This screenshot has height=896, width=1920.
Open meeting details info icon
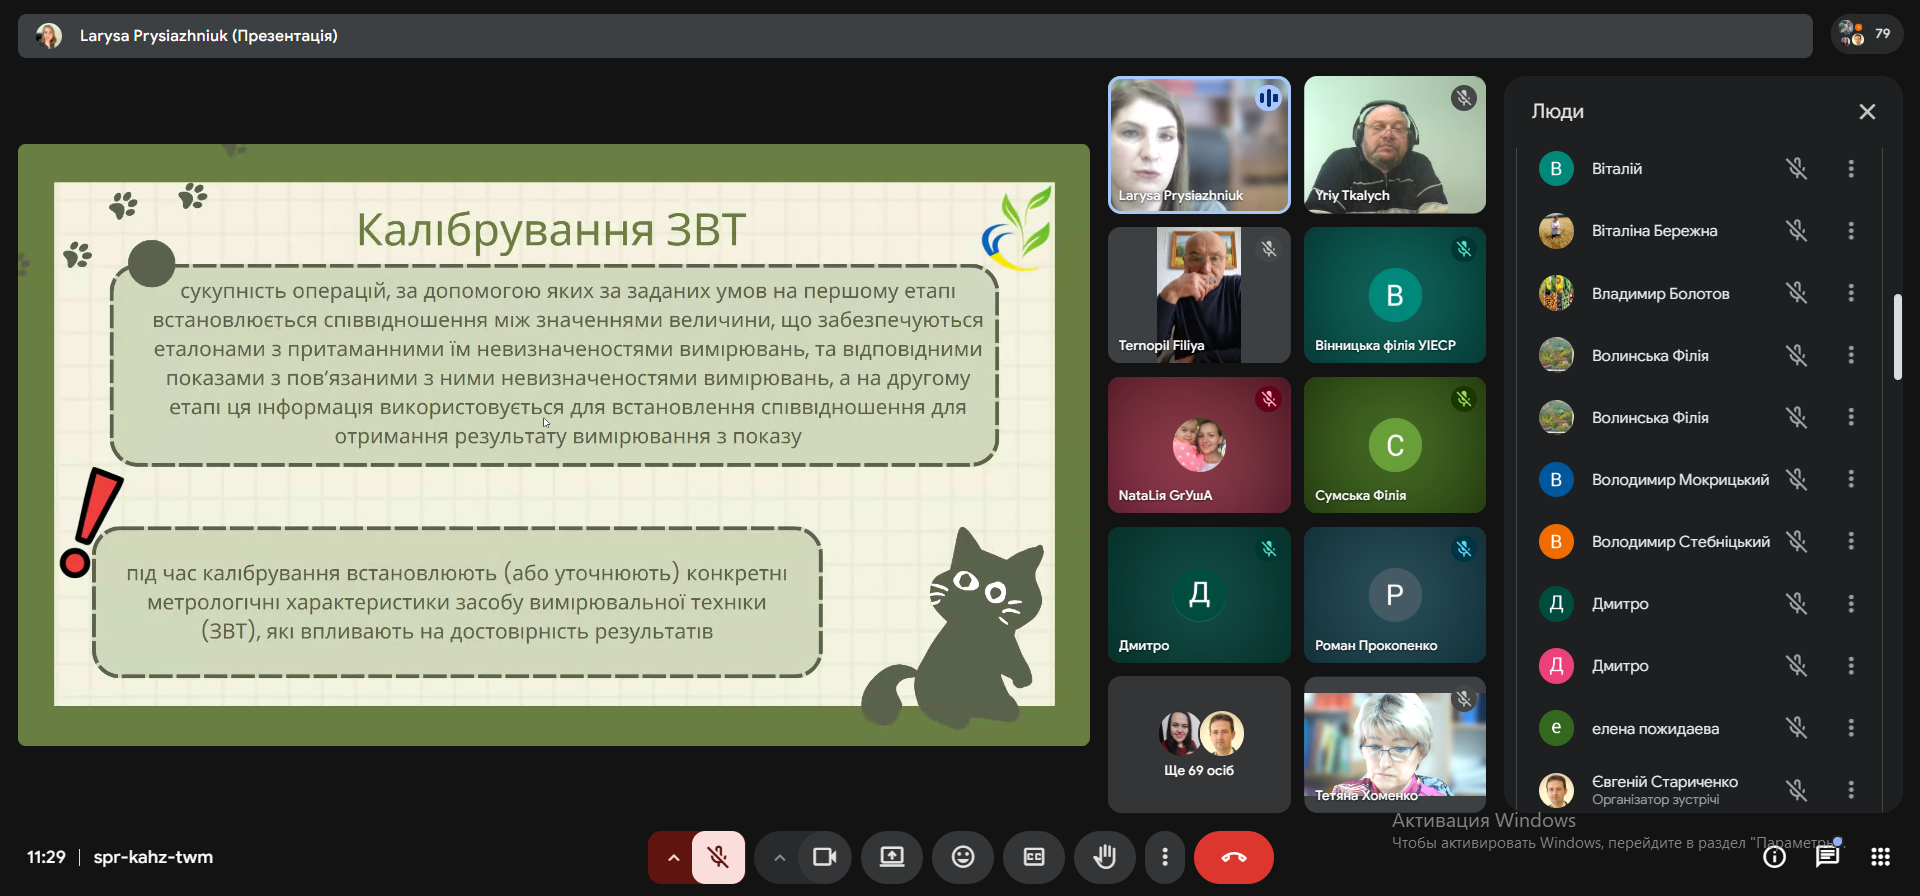click(x=1774, y=857)
